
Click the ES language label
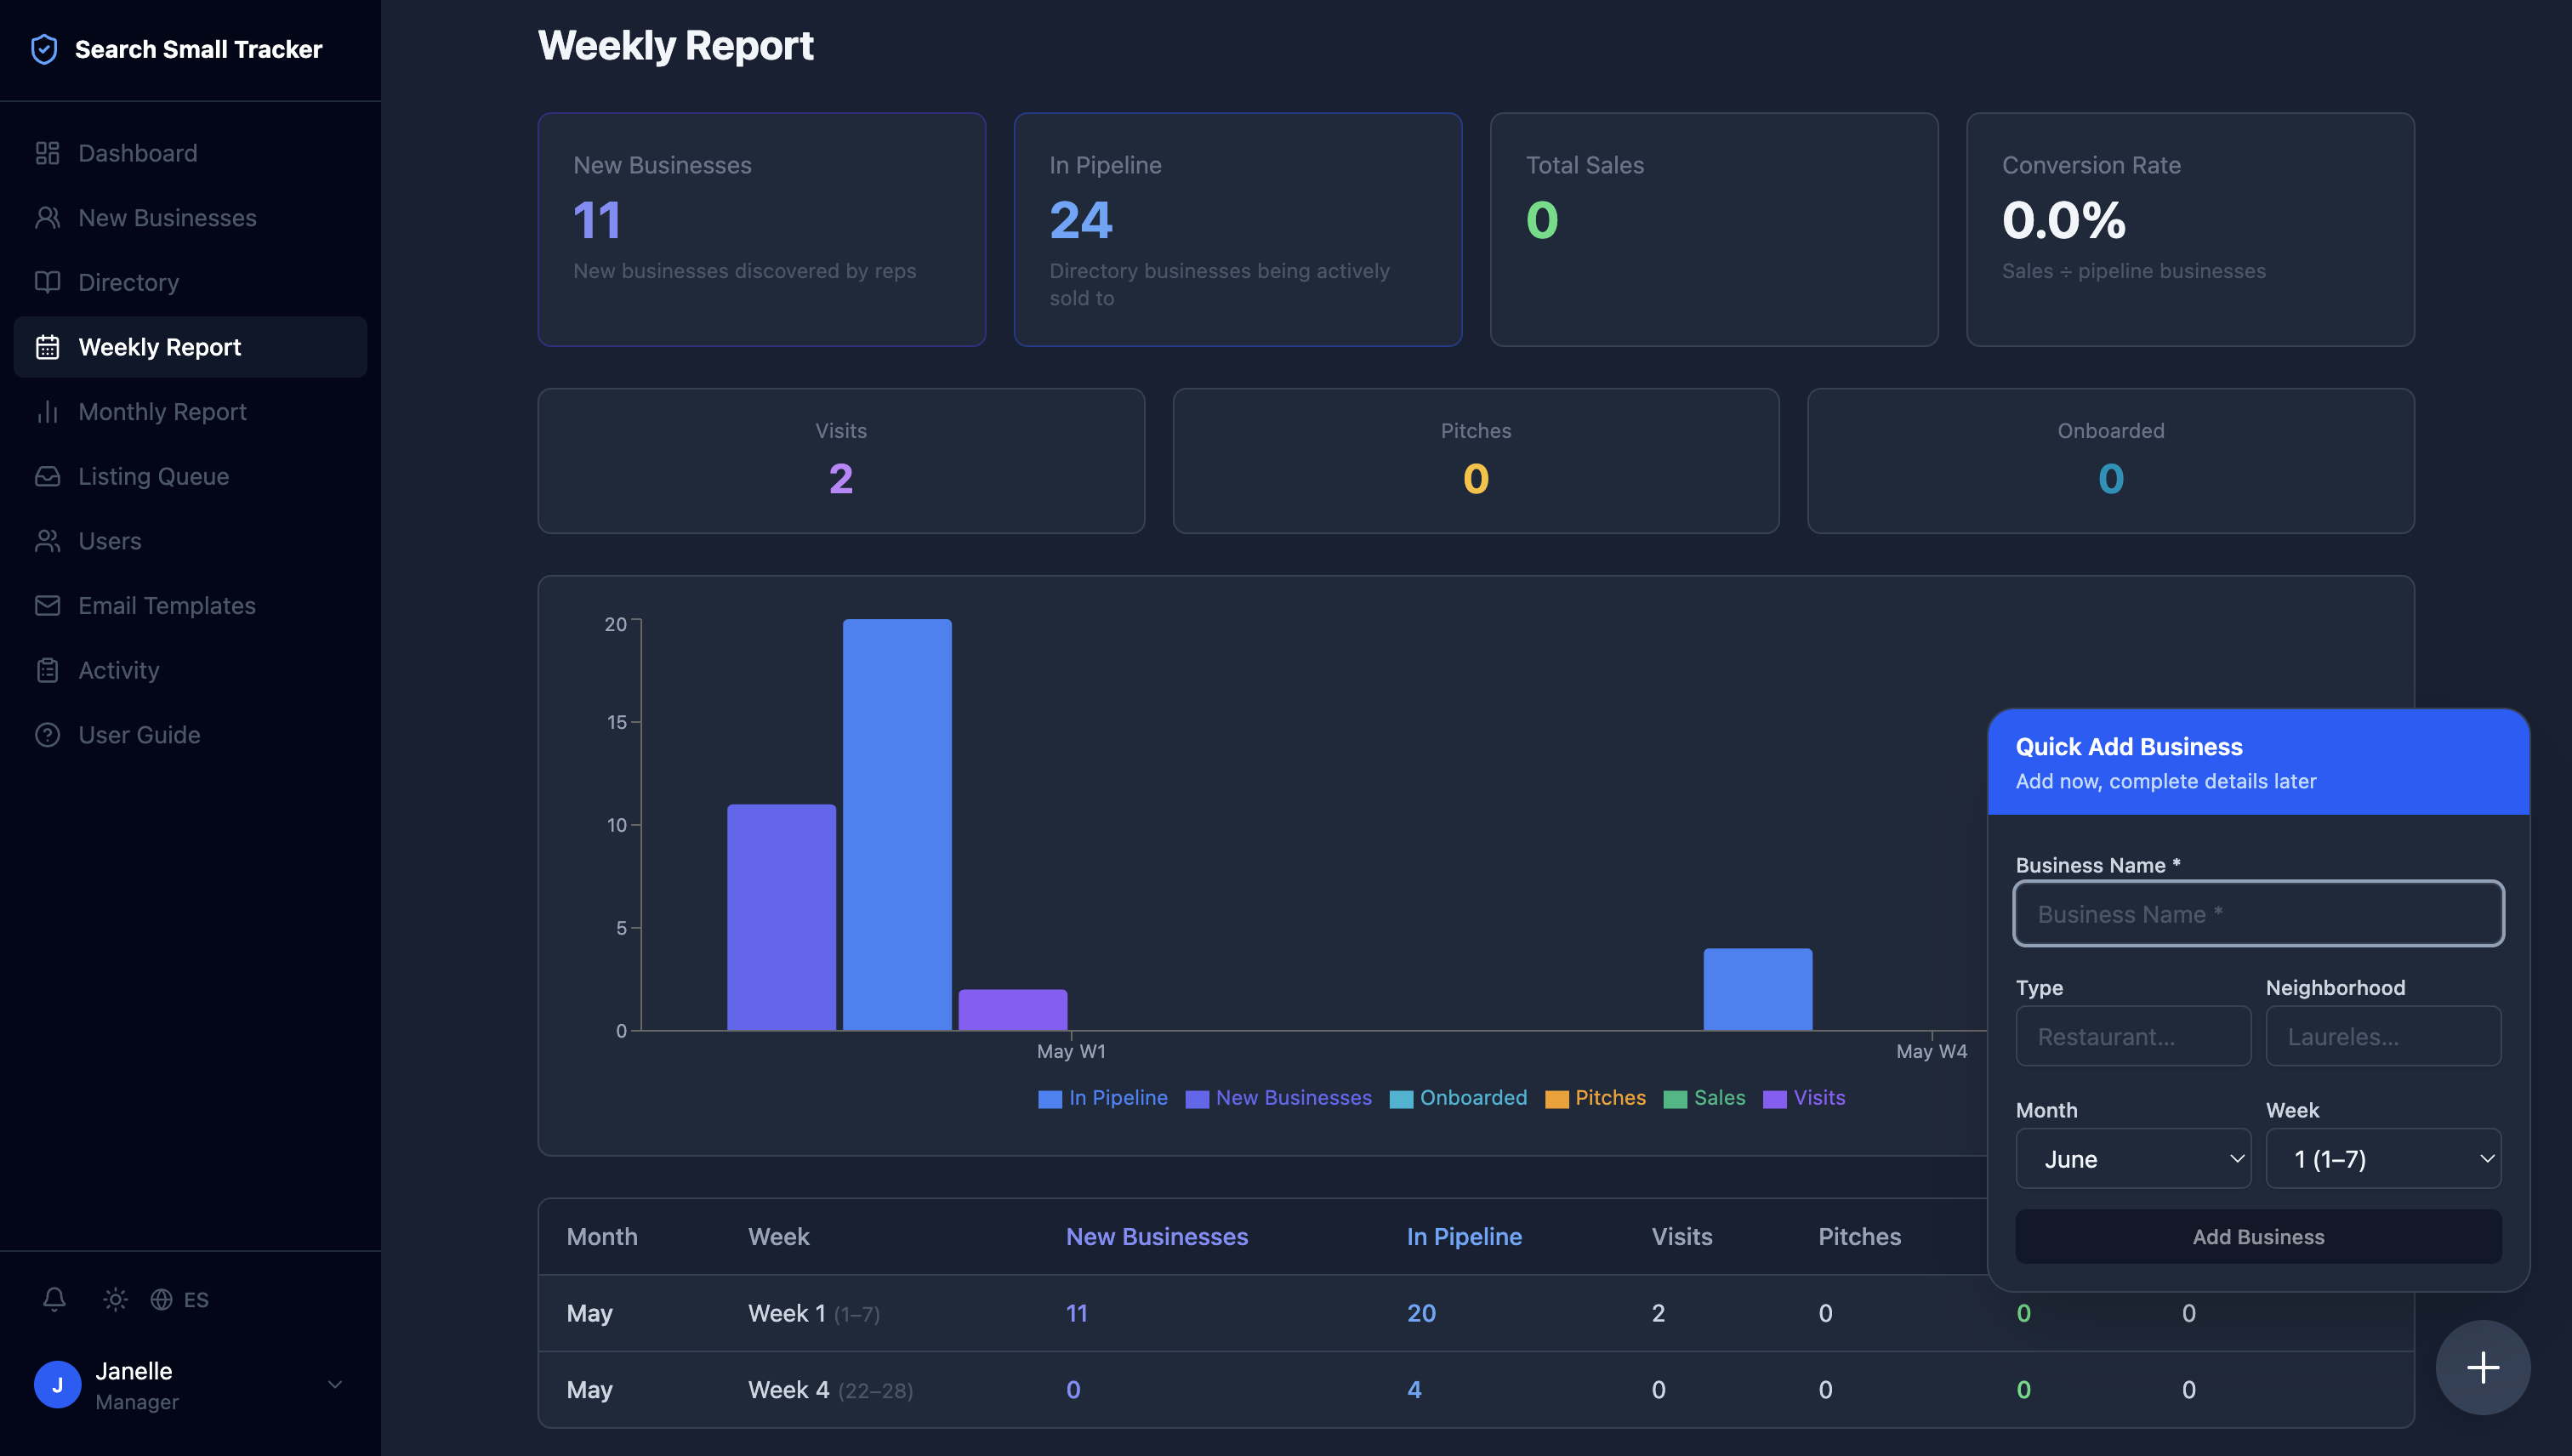coord(196,1299)
